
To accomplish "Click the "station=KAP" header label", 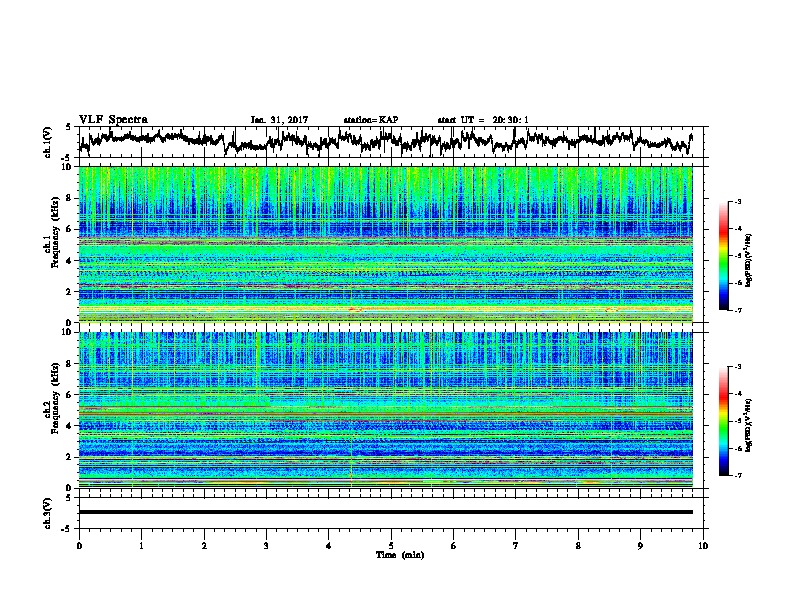I will [x=371, y=120].
